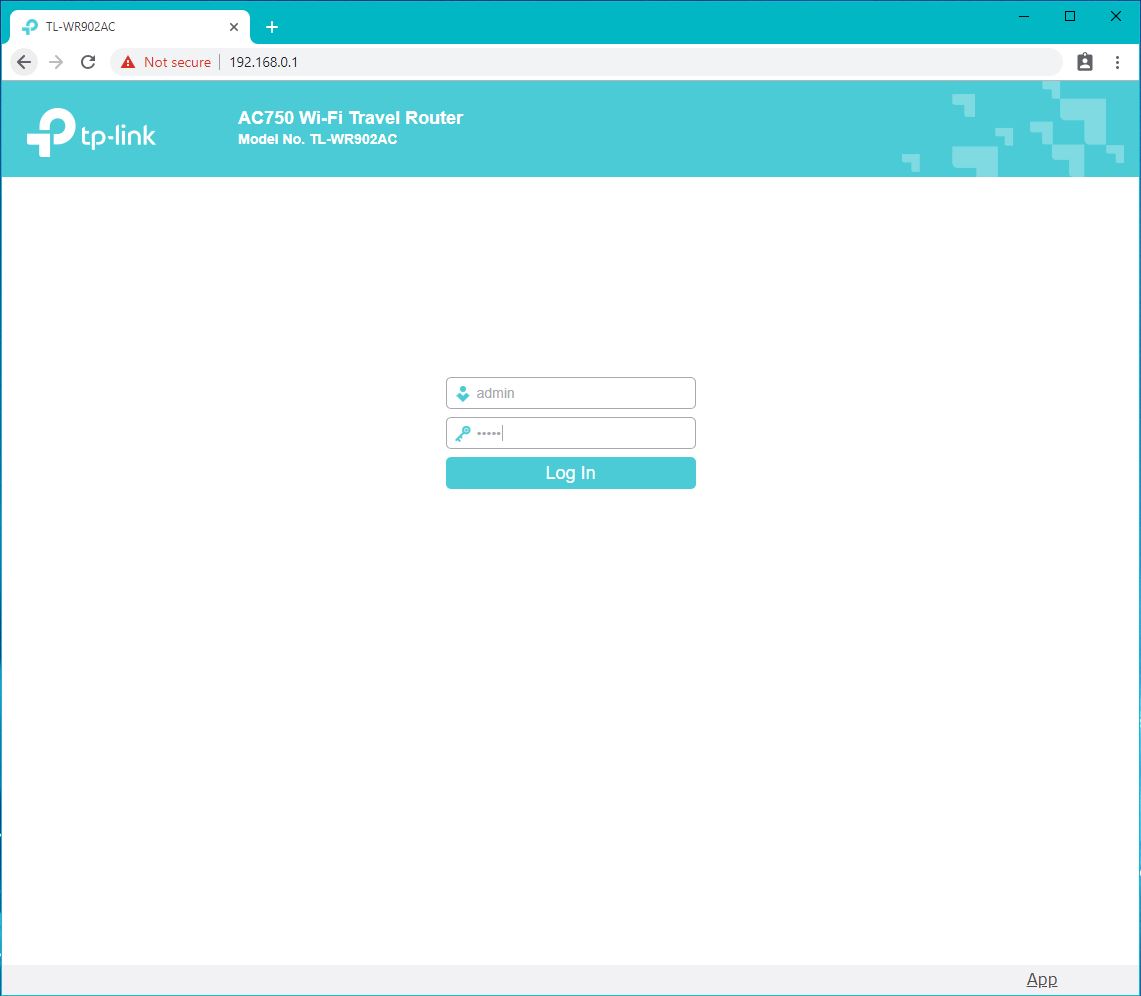Click the key icon in password field
Viewport: 1141px width, 996px height.
point(463,434)
